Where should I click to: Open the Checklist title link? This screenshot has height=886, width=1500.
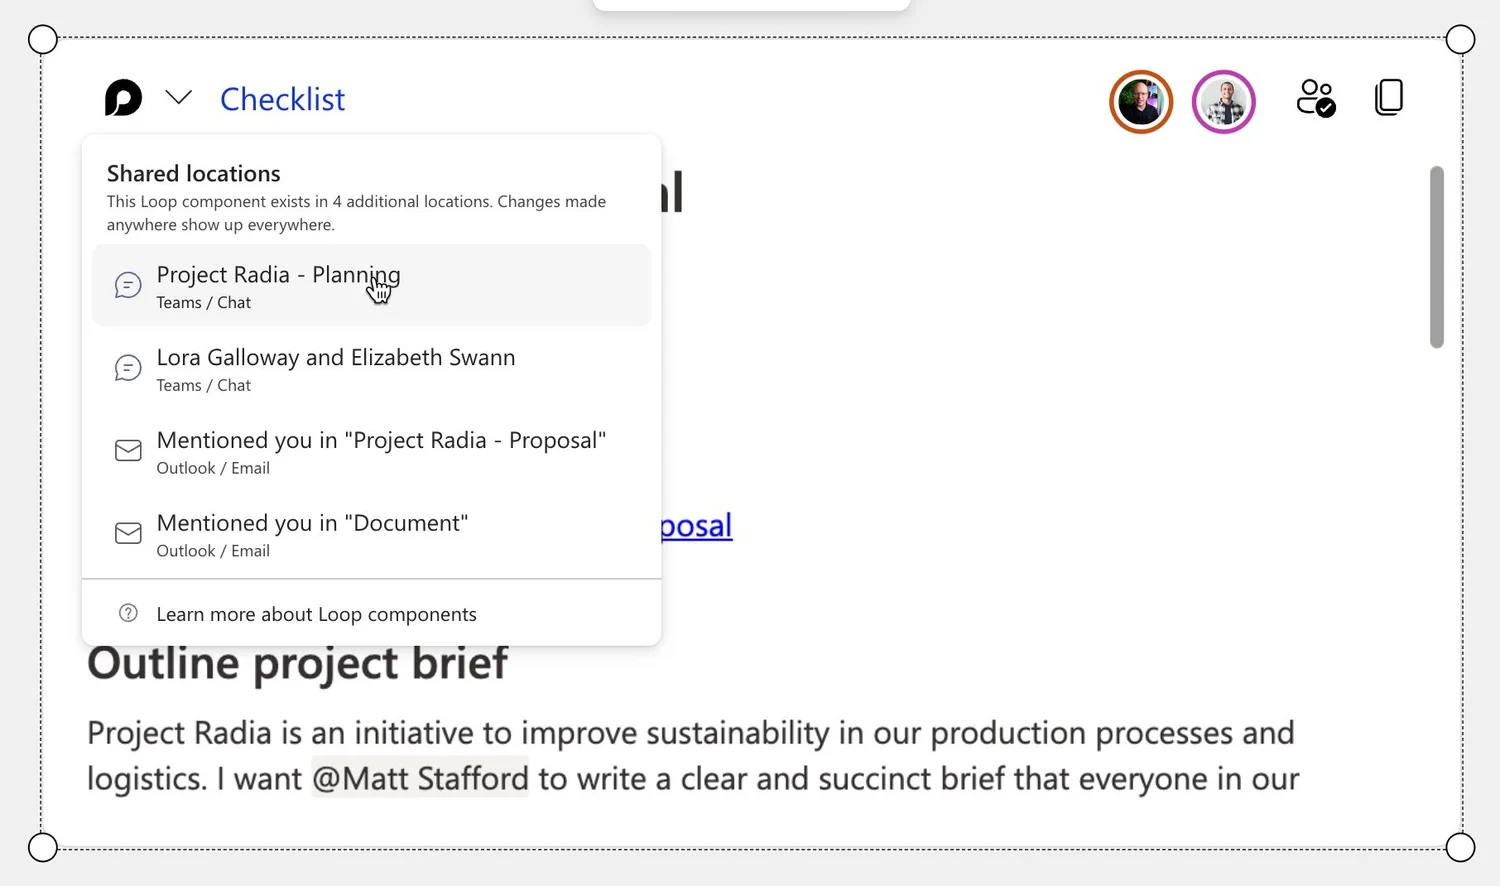pos(282,99)
